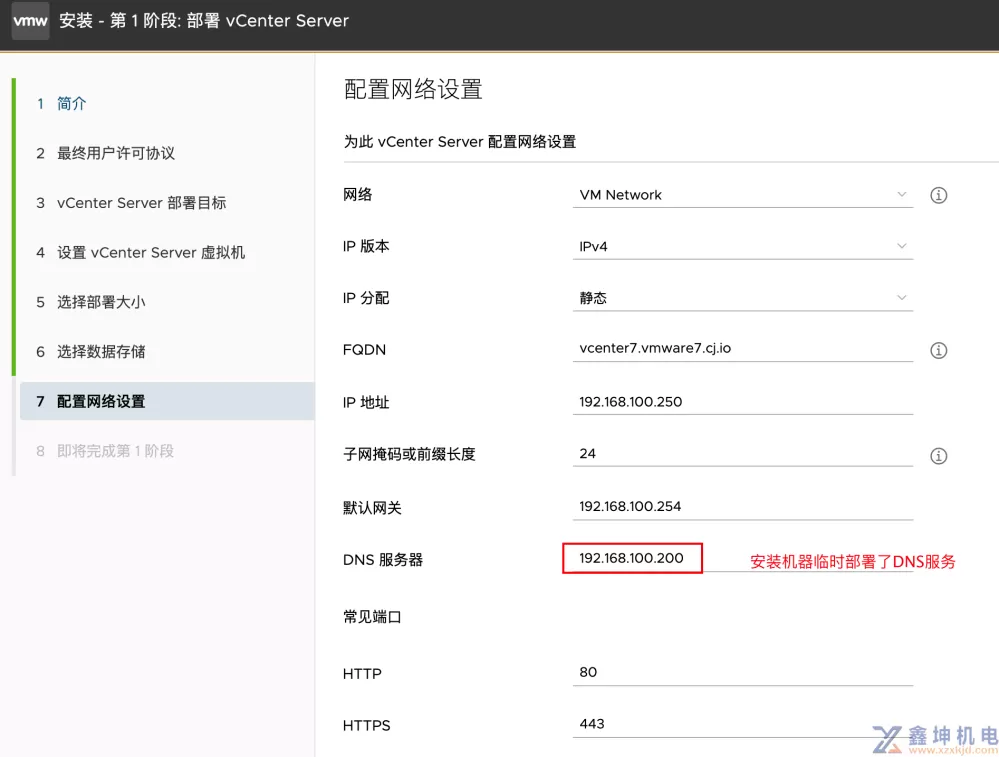Click the HTTPS port field 443

click(x=742, y=725)
